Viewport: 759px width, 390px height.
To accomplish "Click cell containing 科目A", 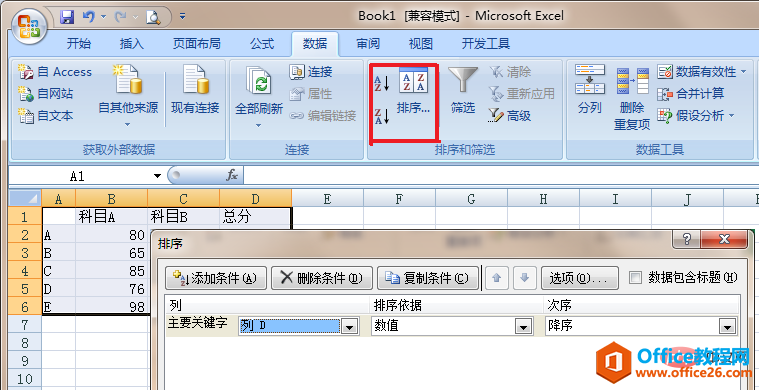I will point(111,216).
